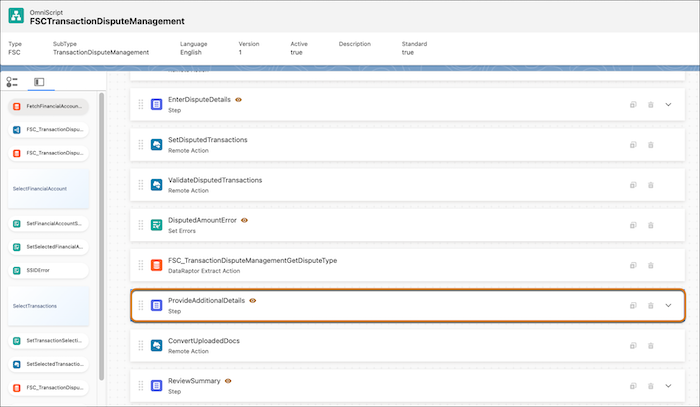
Task: Click the ProvideAdditionalDetails step icon
Action: (x=156, y=305)
